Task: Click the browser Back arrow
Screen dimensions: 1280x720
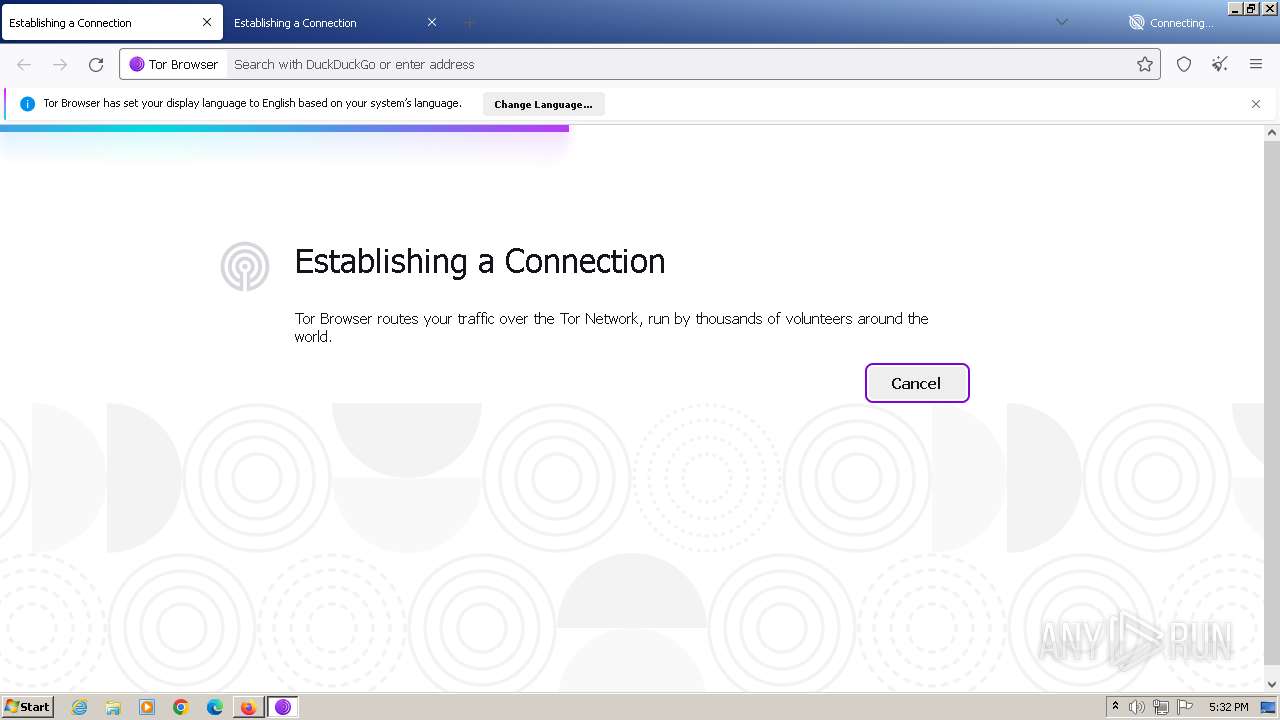Action: 24,64
